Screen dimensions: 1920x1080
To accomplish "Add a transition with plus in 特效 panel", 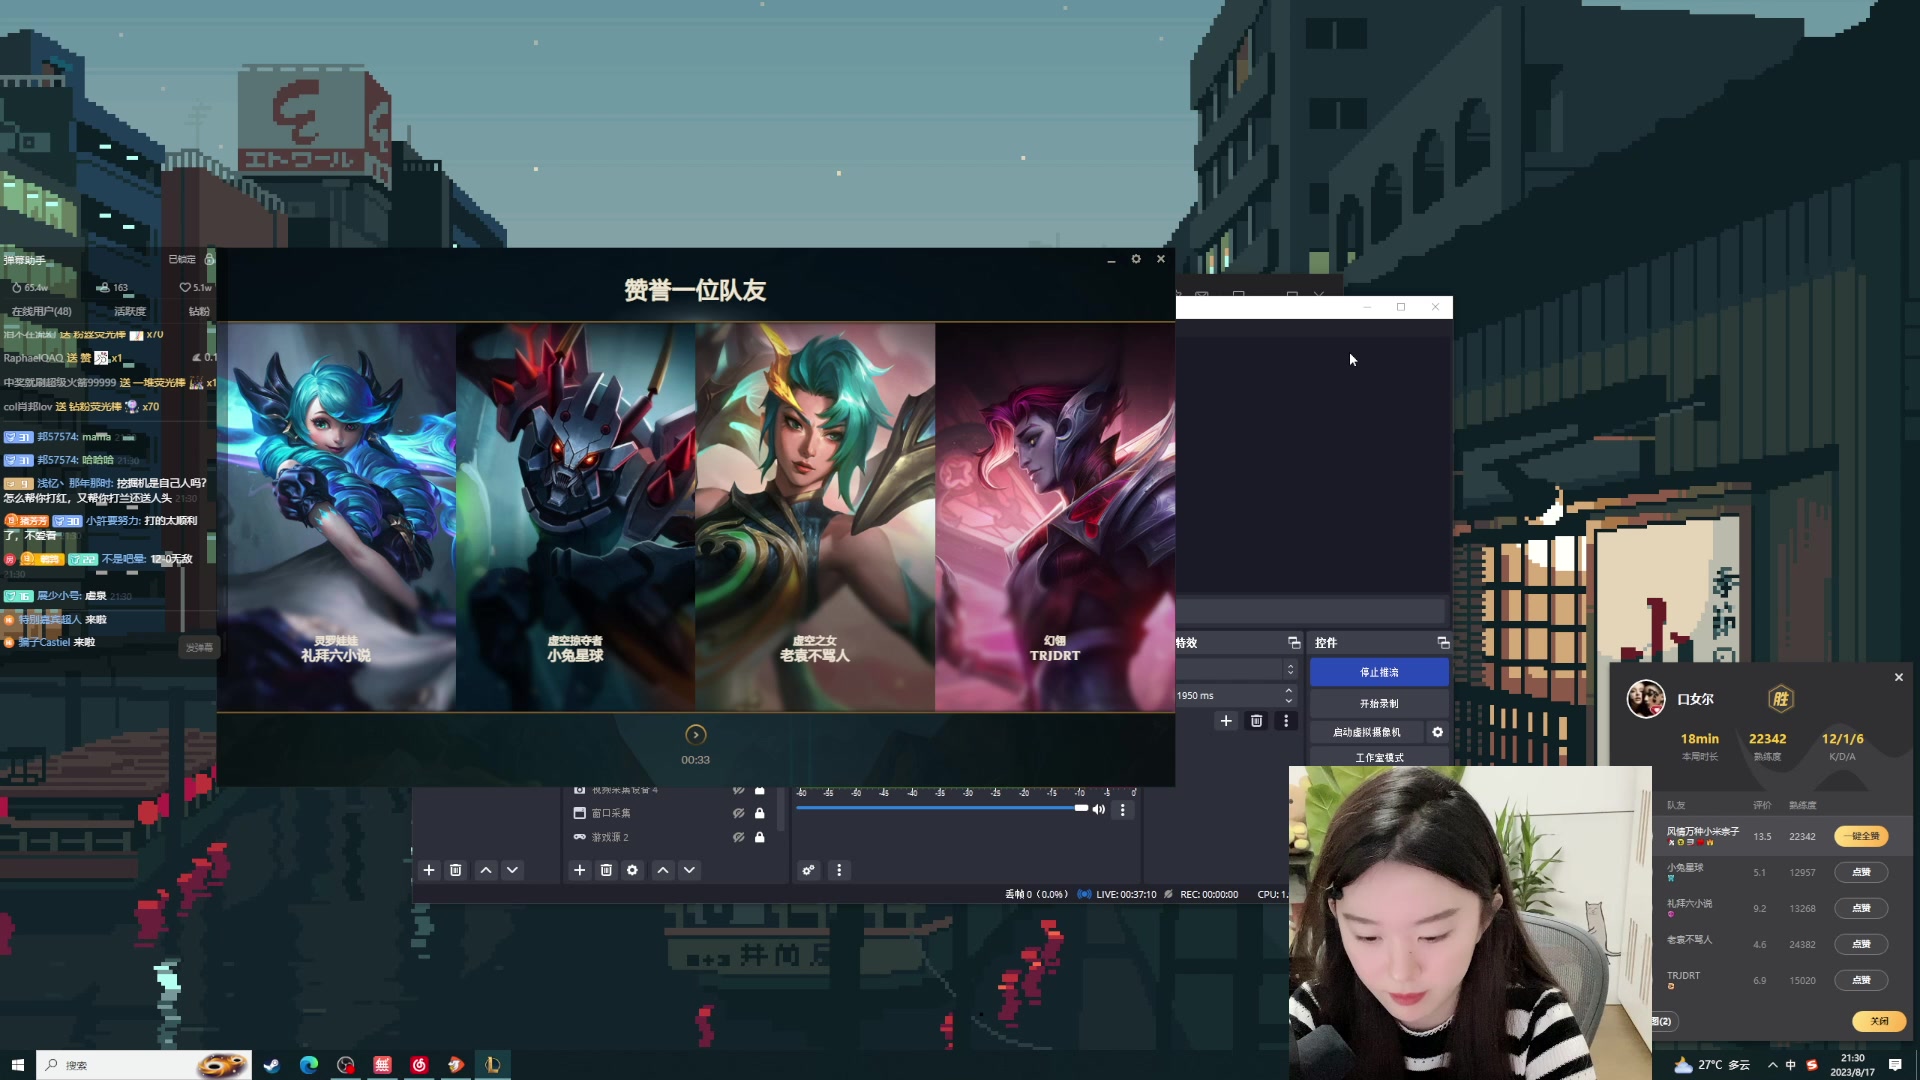I will click(1226, 721).
